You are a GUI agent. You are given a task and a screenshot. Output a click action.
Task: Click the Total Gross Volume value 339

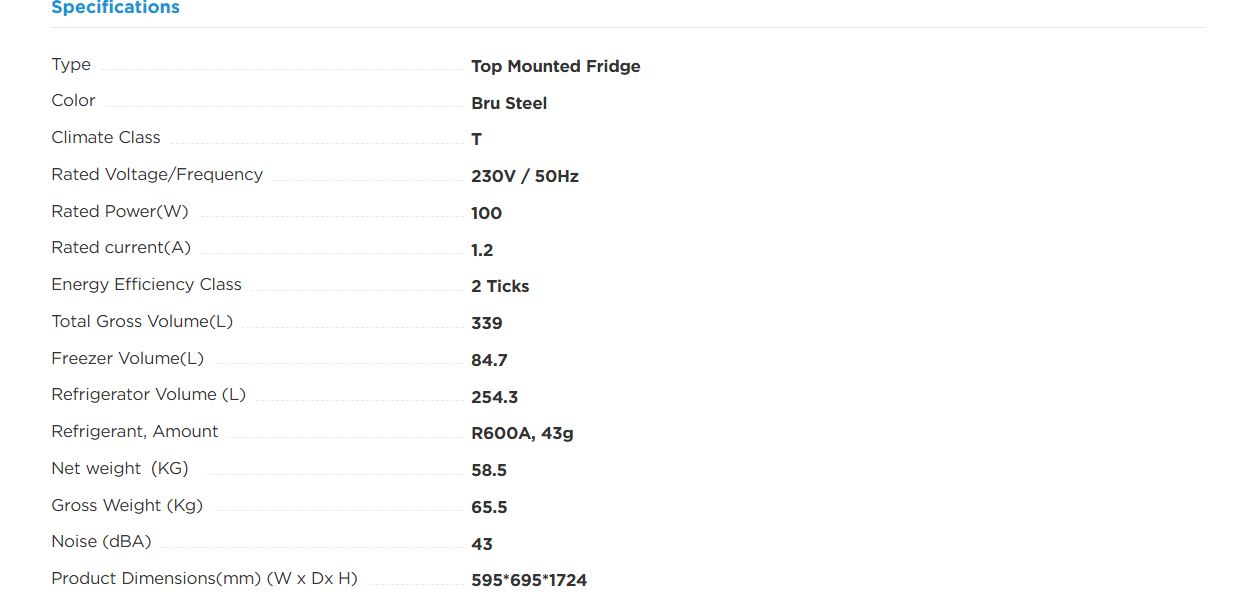(x=487, y=323)
